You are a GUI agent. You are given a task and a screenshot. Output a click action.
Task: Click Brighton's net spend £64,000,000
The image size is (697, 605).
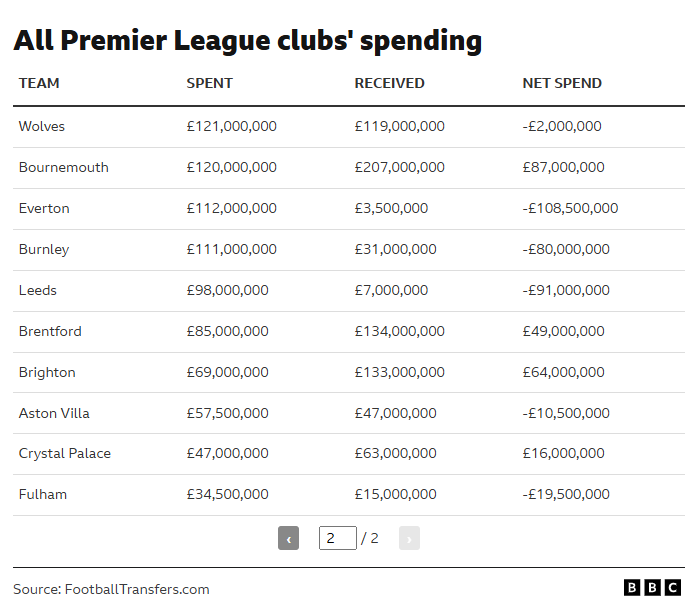[564, 372]
